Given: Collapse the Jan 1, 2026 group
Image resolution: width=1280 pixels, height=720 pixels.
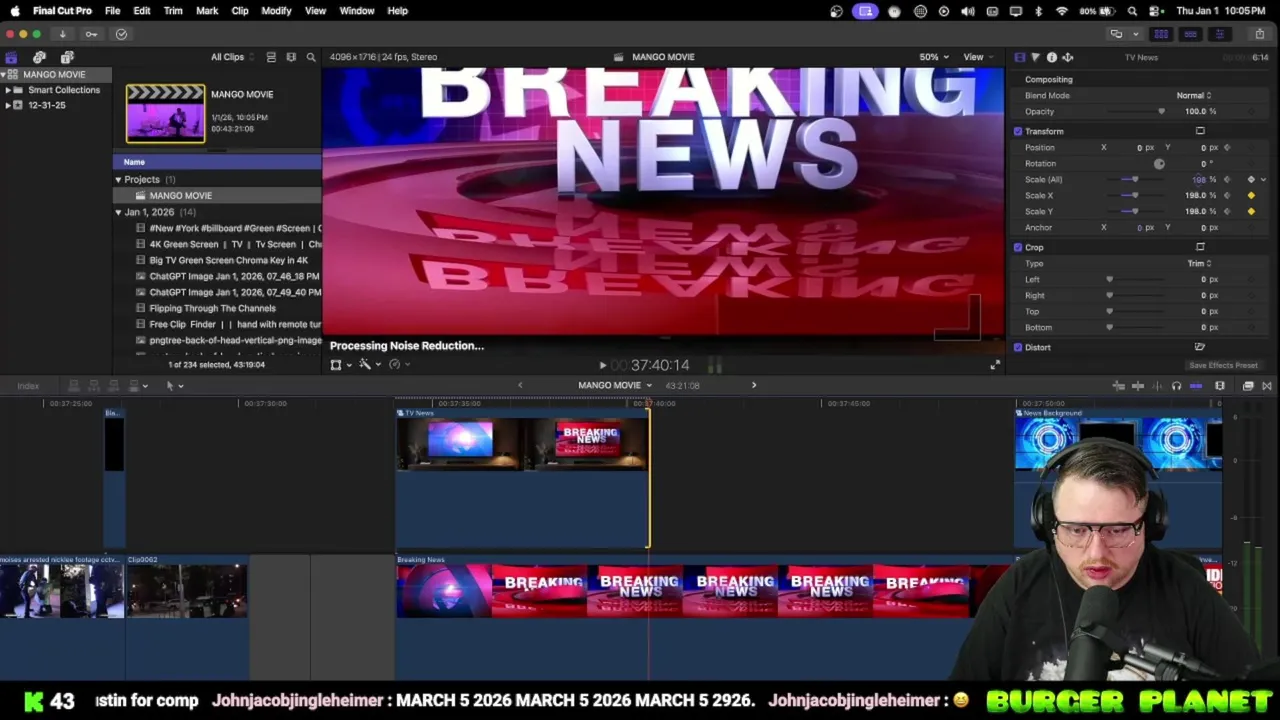Looking at the screenshot, I should [x=118, y=213].
